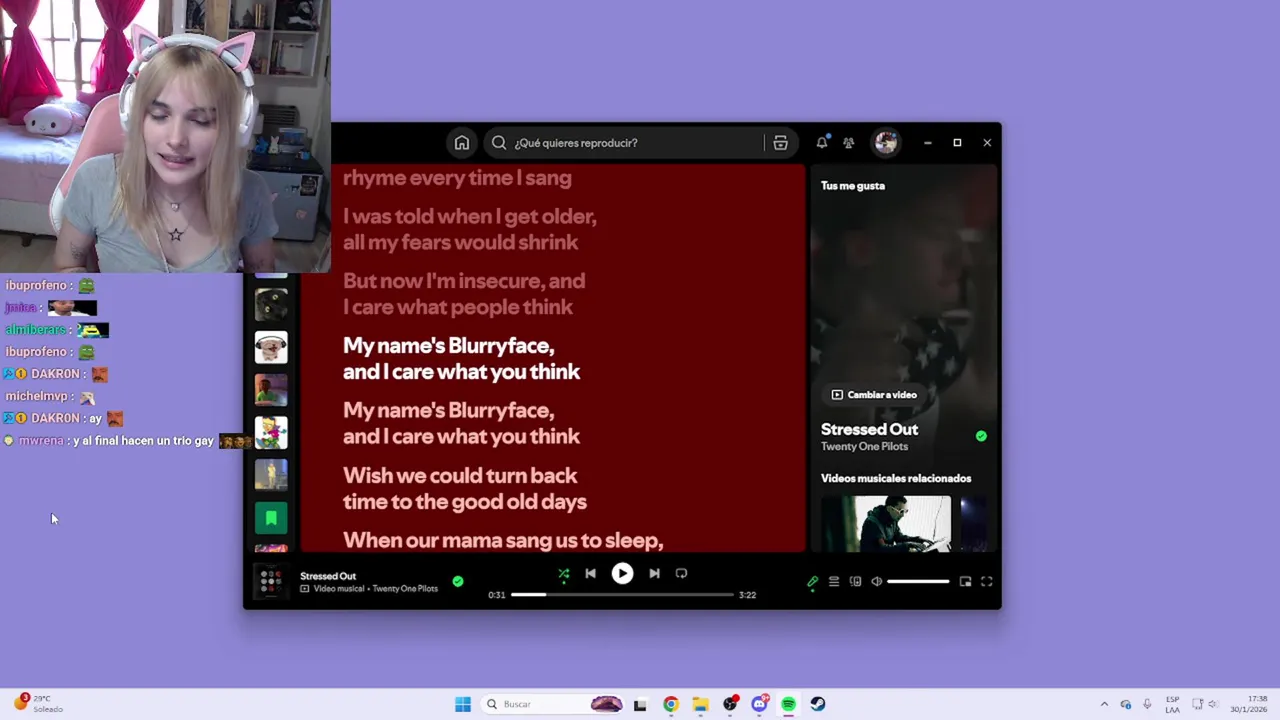1280x720 pixels.
Task: Open the green bookmark playlist in the sidebar
Action: click(271, 518)
